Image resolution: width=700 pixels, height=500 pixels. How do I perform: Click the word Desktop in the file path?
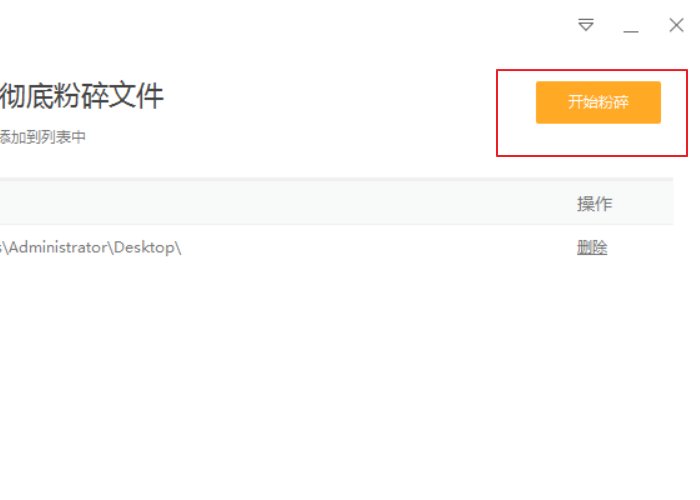click(143, 248)
